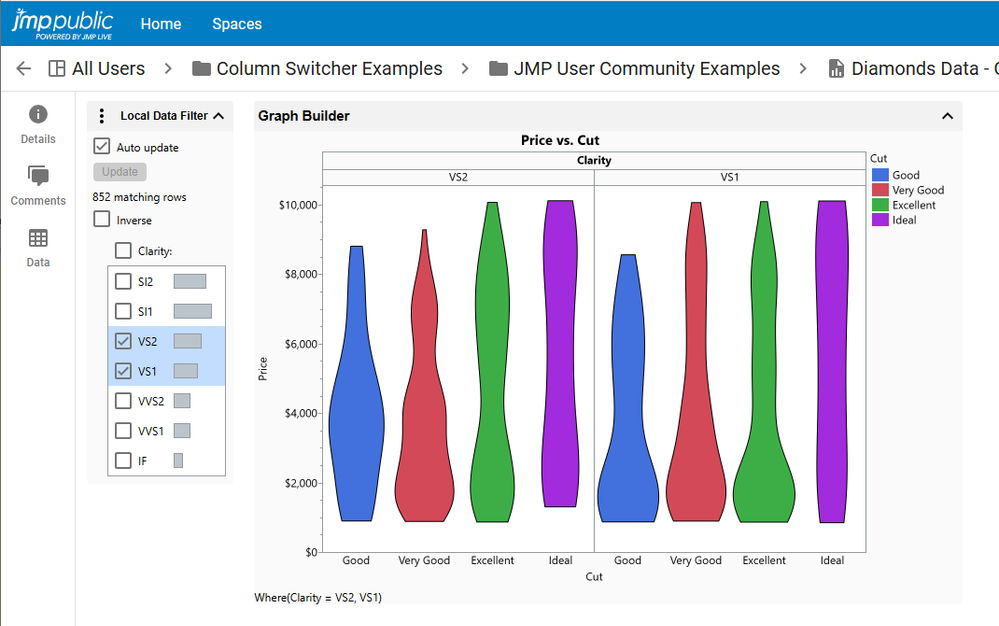Image resolution: width=999 pixels, height=626 pixels.
Task: Open JMP User Community Examples breadcrumb
Action: click(646, 69)
